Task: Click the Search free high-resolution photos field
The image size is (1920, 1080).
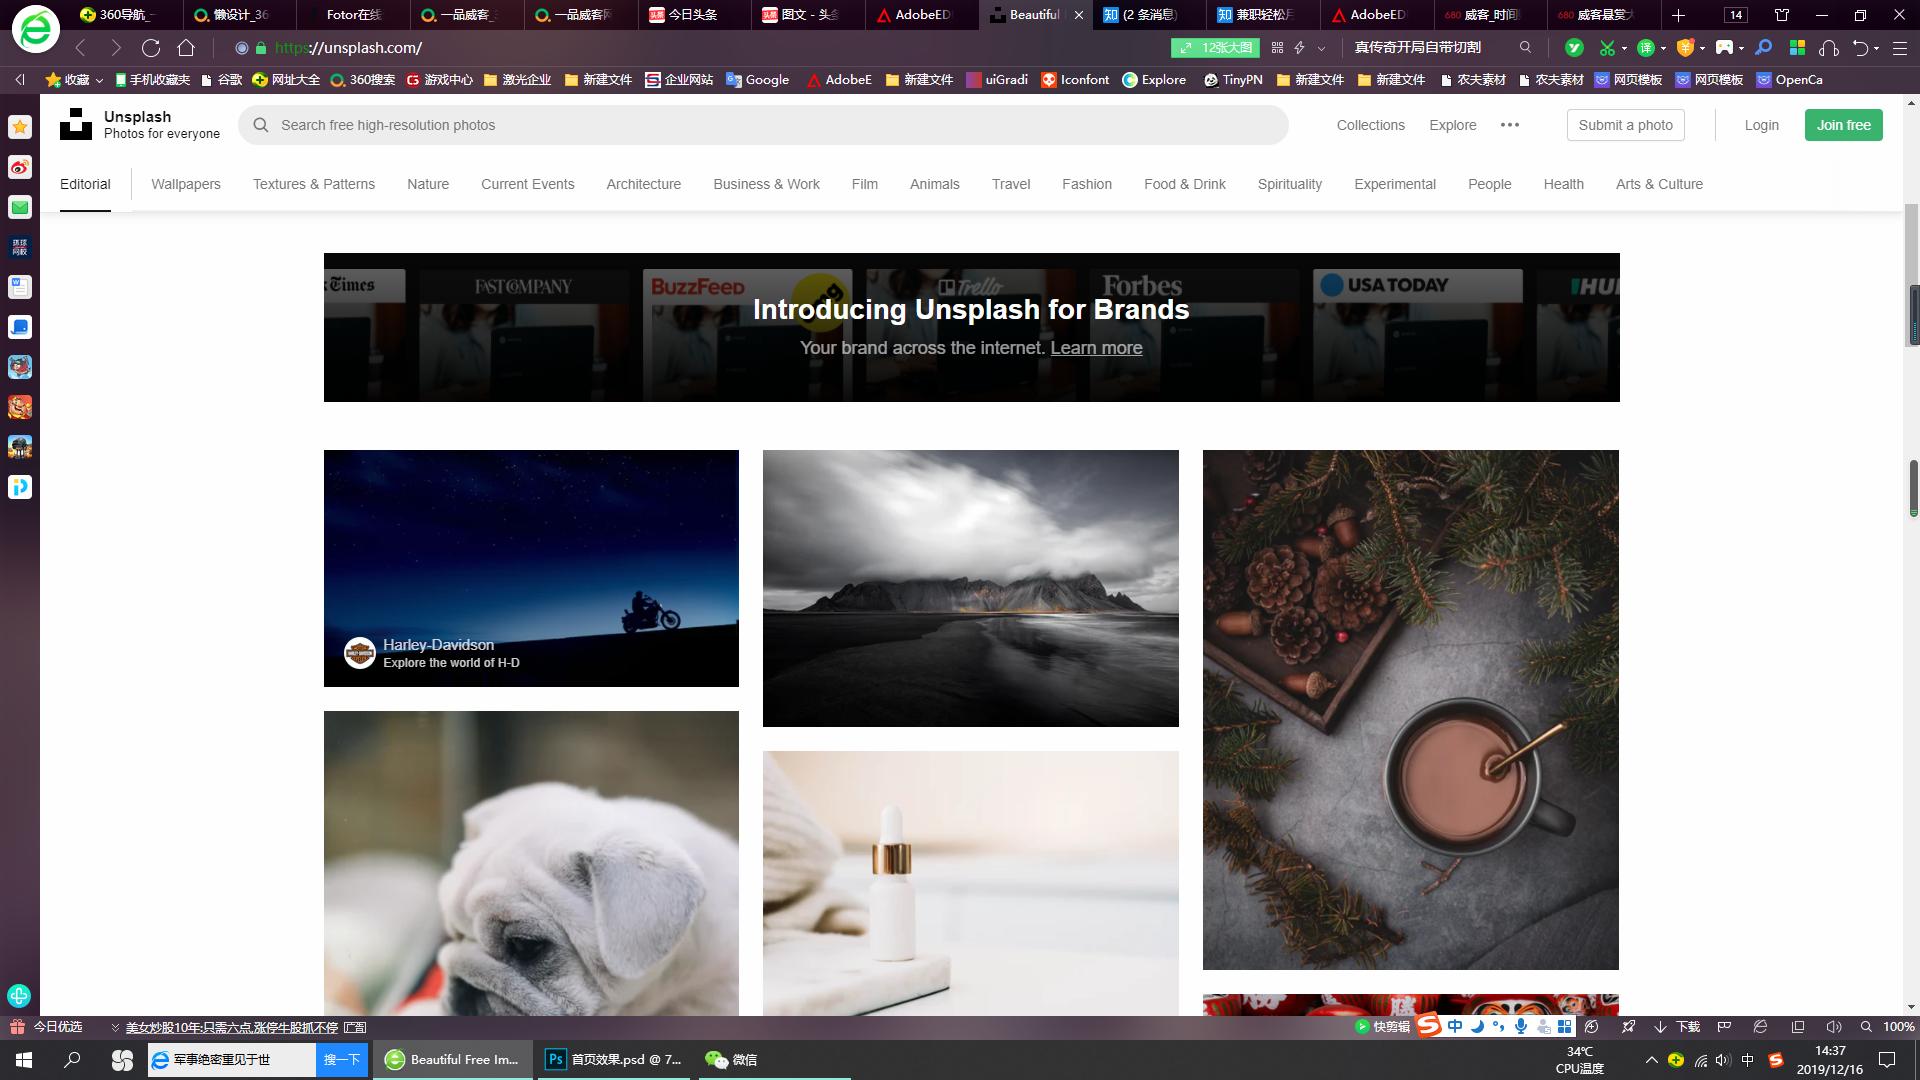Action: click(x=760, y=125)
